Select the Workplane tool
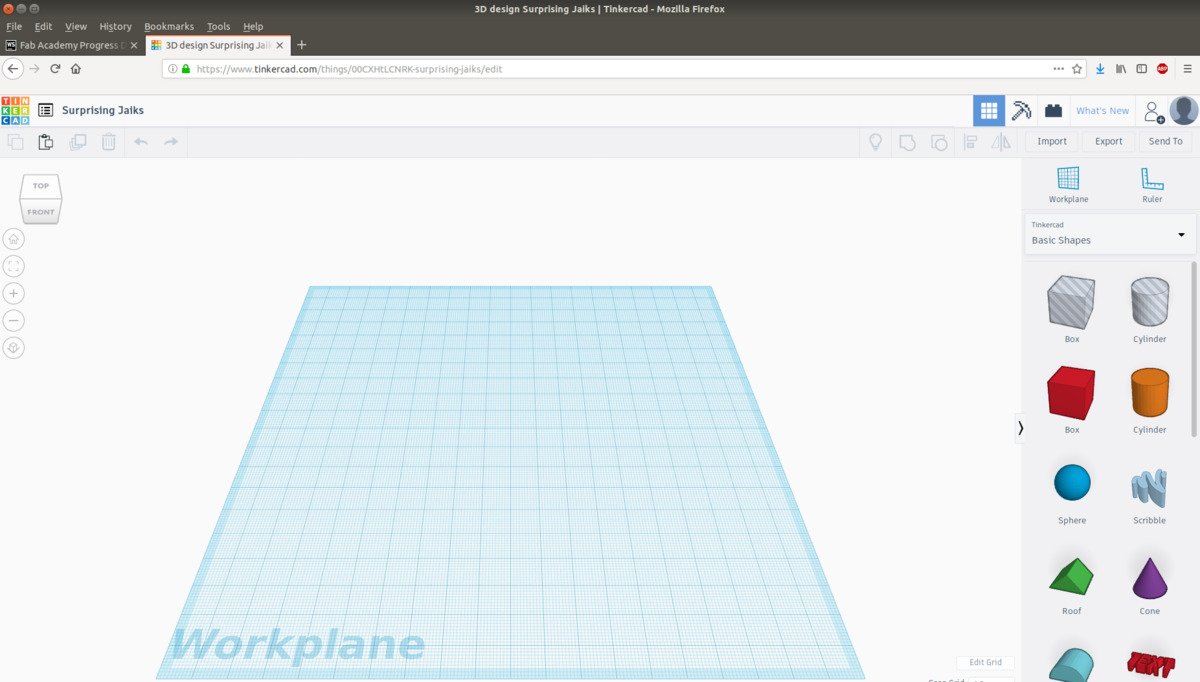 (x=1068, y=185)
